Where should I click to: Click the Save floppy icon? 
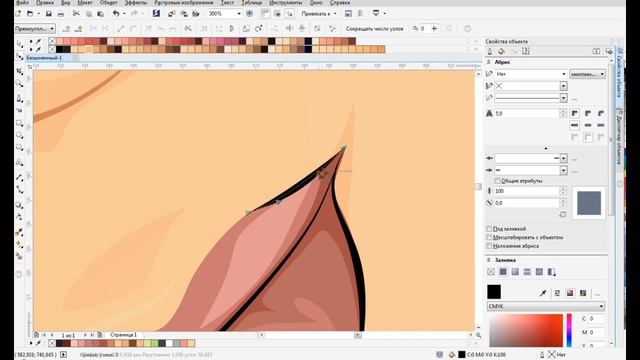49,14
